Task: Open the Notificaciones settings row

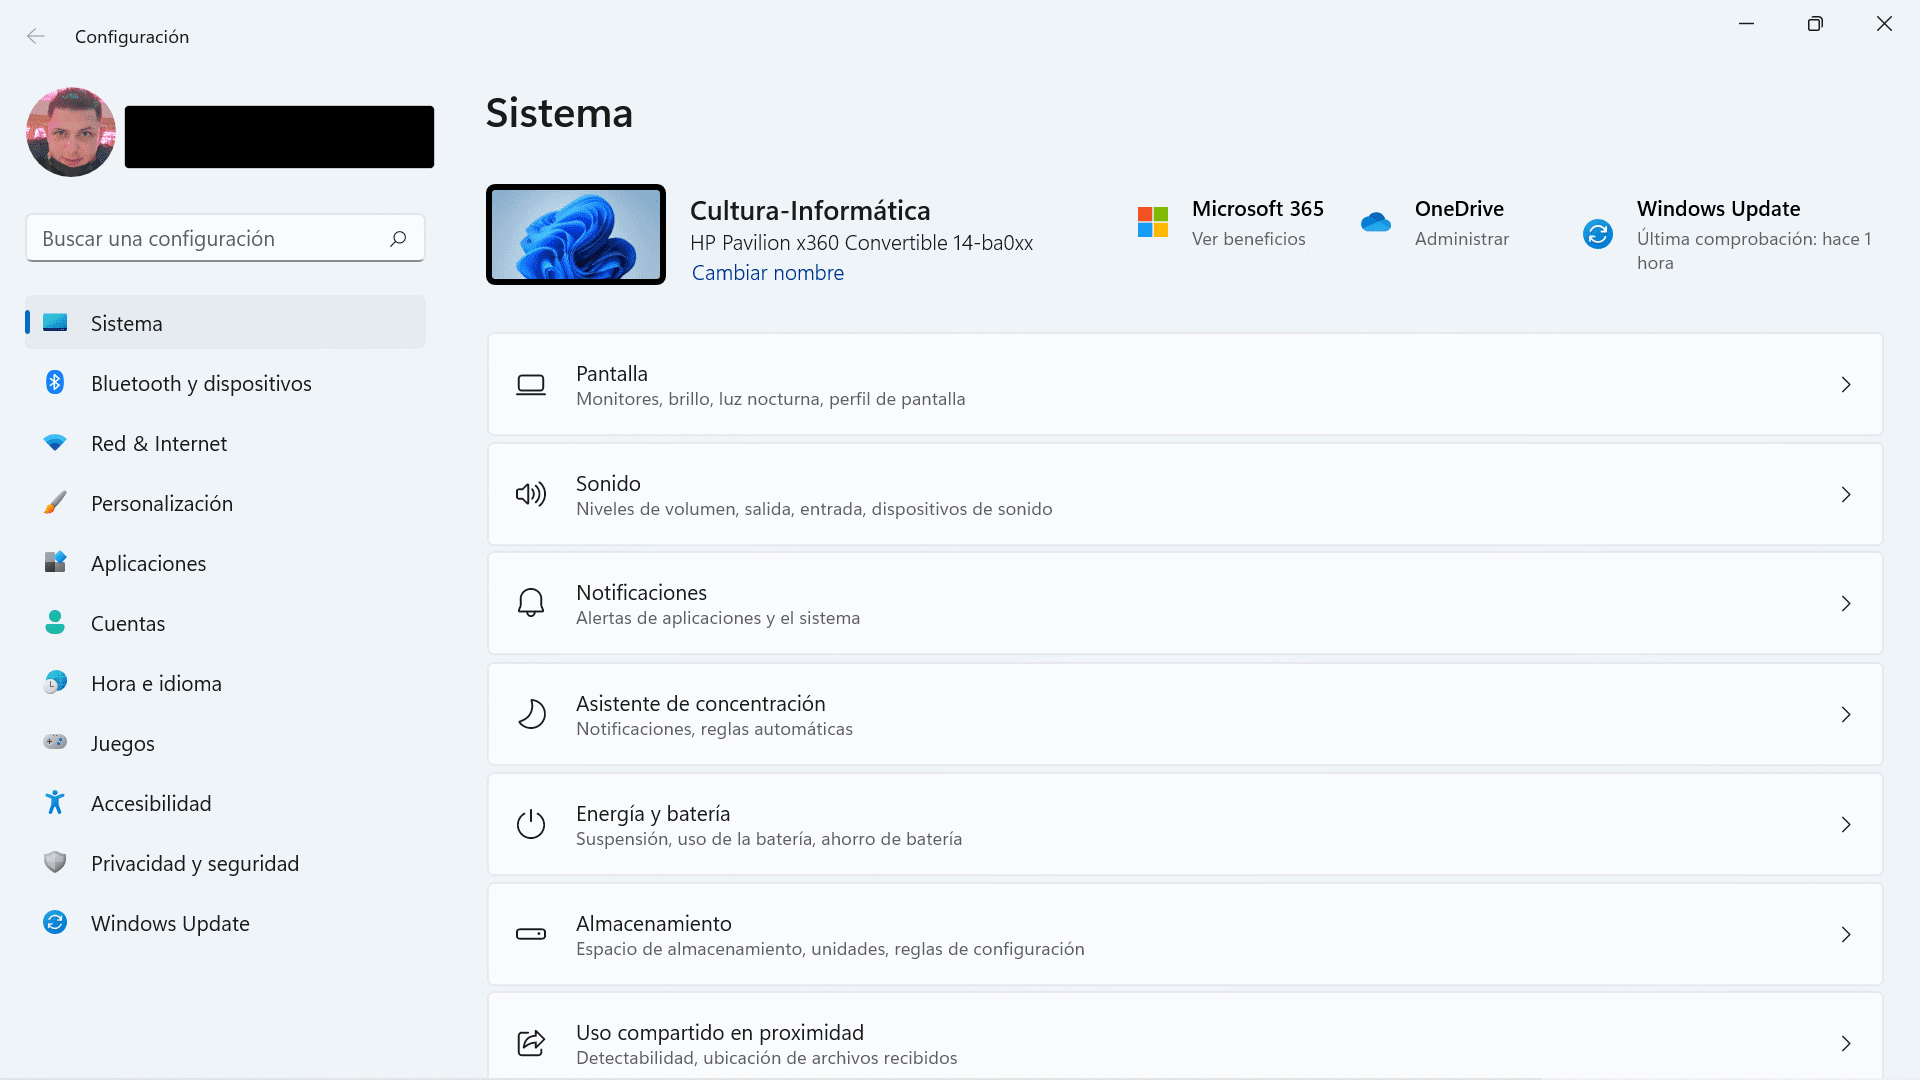Action: (x=1185, y=604)
